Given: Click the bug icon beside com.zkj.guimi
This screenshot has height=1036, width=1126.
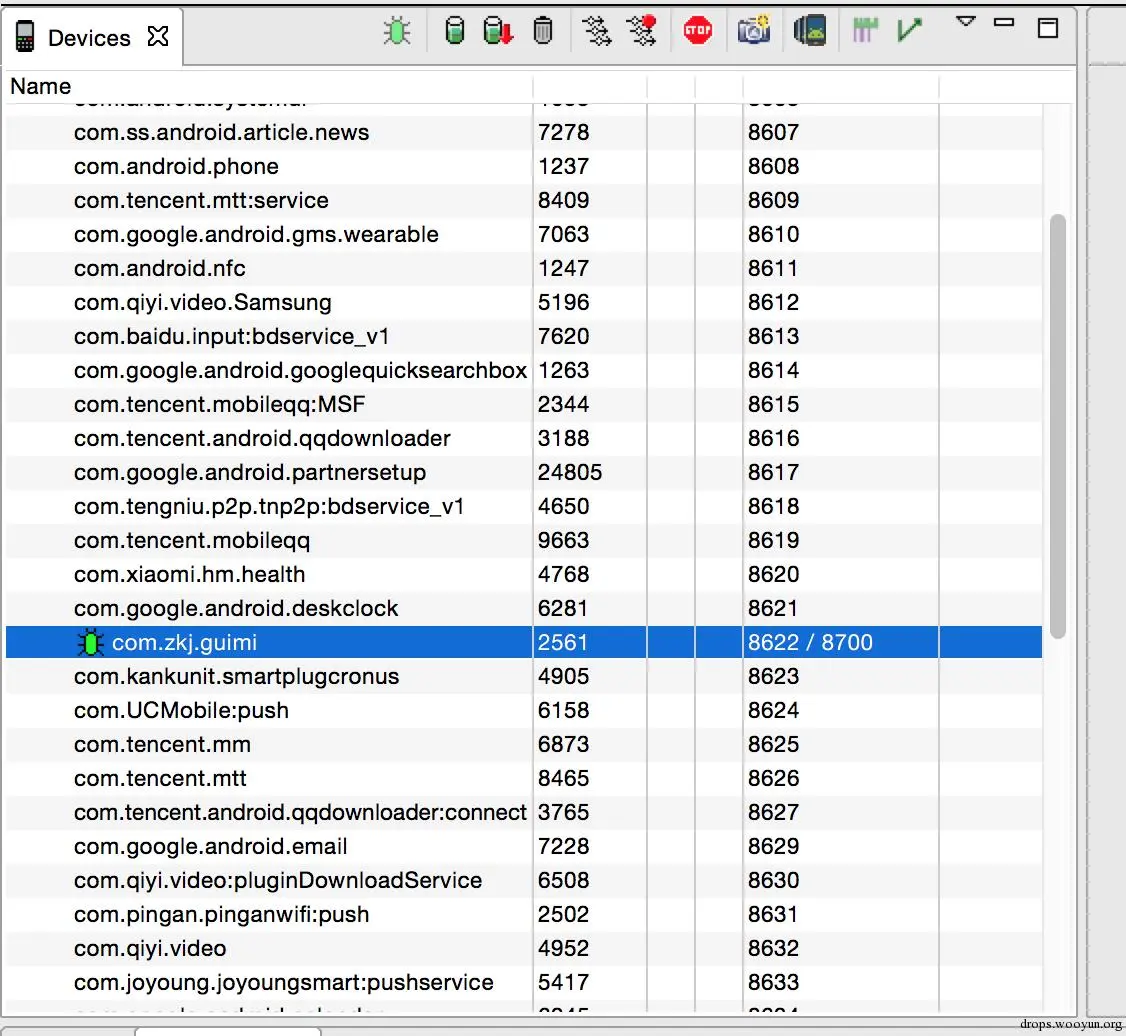Looking at the screenshot, I should tap(90, 643).
